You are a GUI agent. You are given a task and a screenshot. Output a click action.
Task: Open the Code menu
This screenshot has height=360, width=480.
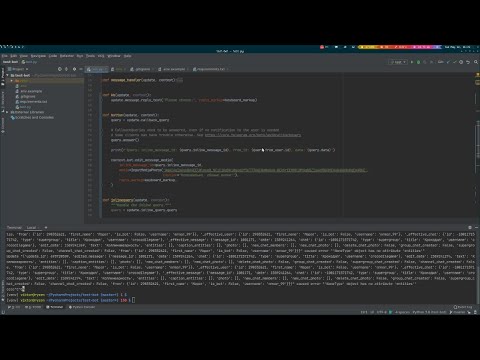click(53, 56)
